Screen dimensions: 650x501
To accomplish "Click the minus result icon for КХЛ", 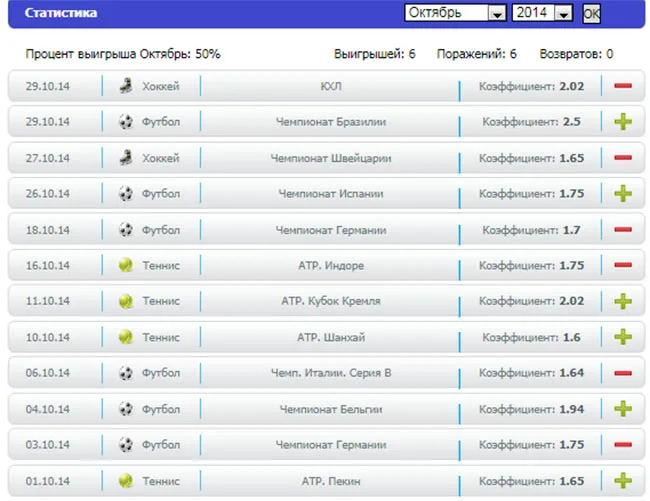I will [623, 86].
